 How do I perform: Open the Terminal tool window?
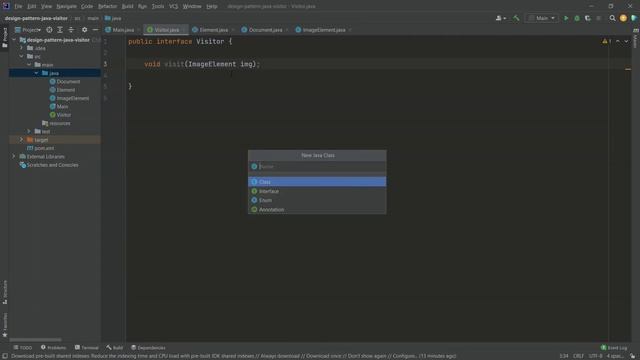click(x=87, y=348)
